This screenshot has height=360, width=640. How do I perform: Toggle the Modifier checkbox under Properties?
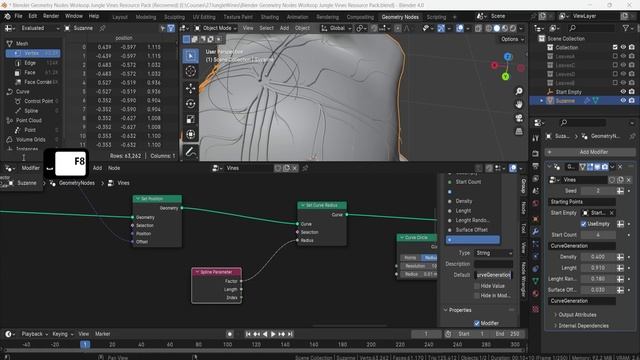coord(477,323)
